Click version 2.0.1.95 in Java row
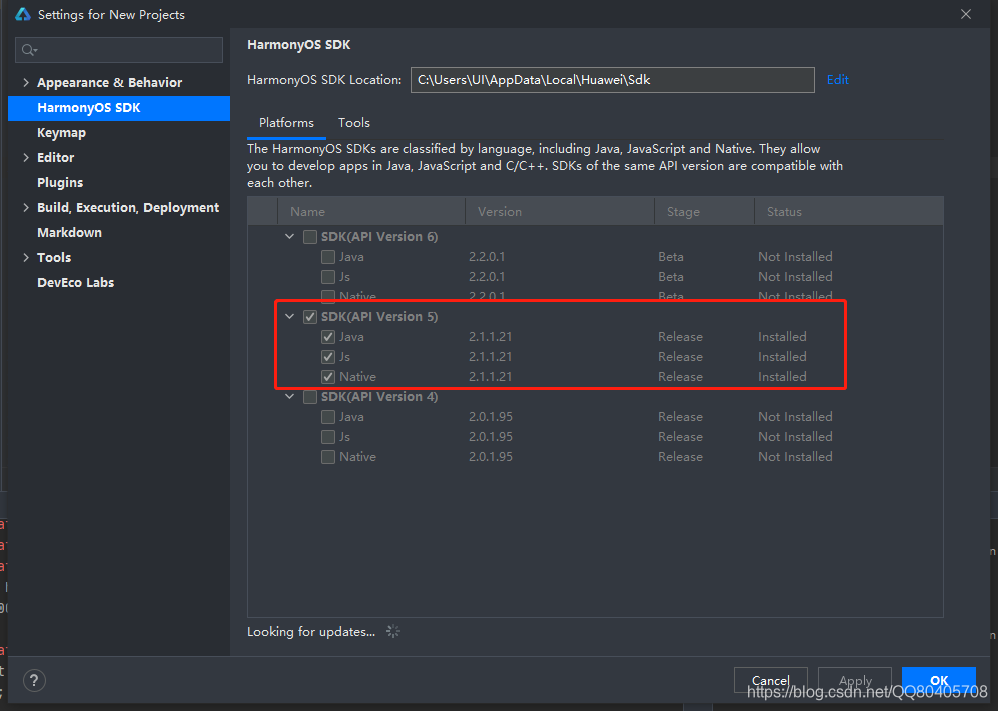 click(491, 417)
